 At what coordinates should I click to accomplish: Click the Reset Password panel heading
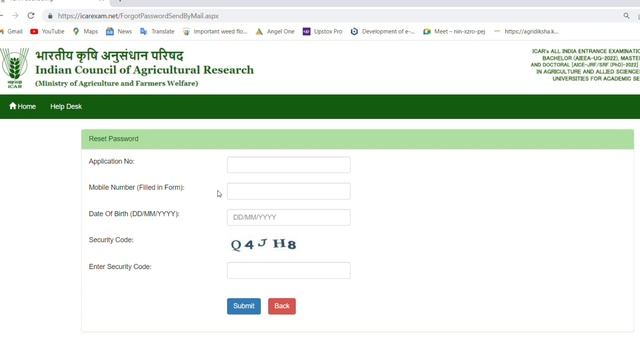pyautogui.click(x=358, y=139)
